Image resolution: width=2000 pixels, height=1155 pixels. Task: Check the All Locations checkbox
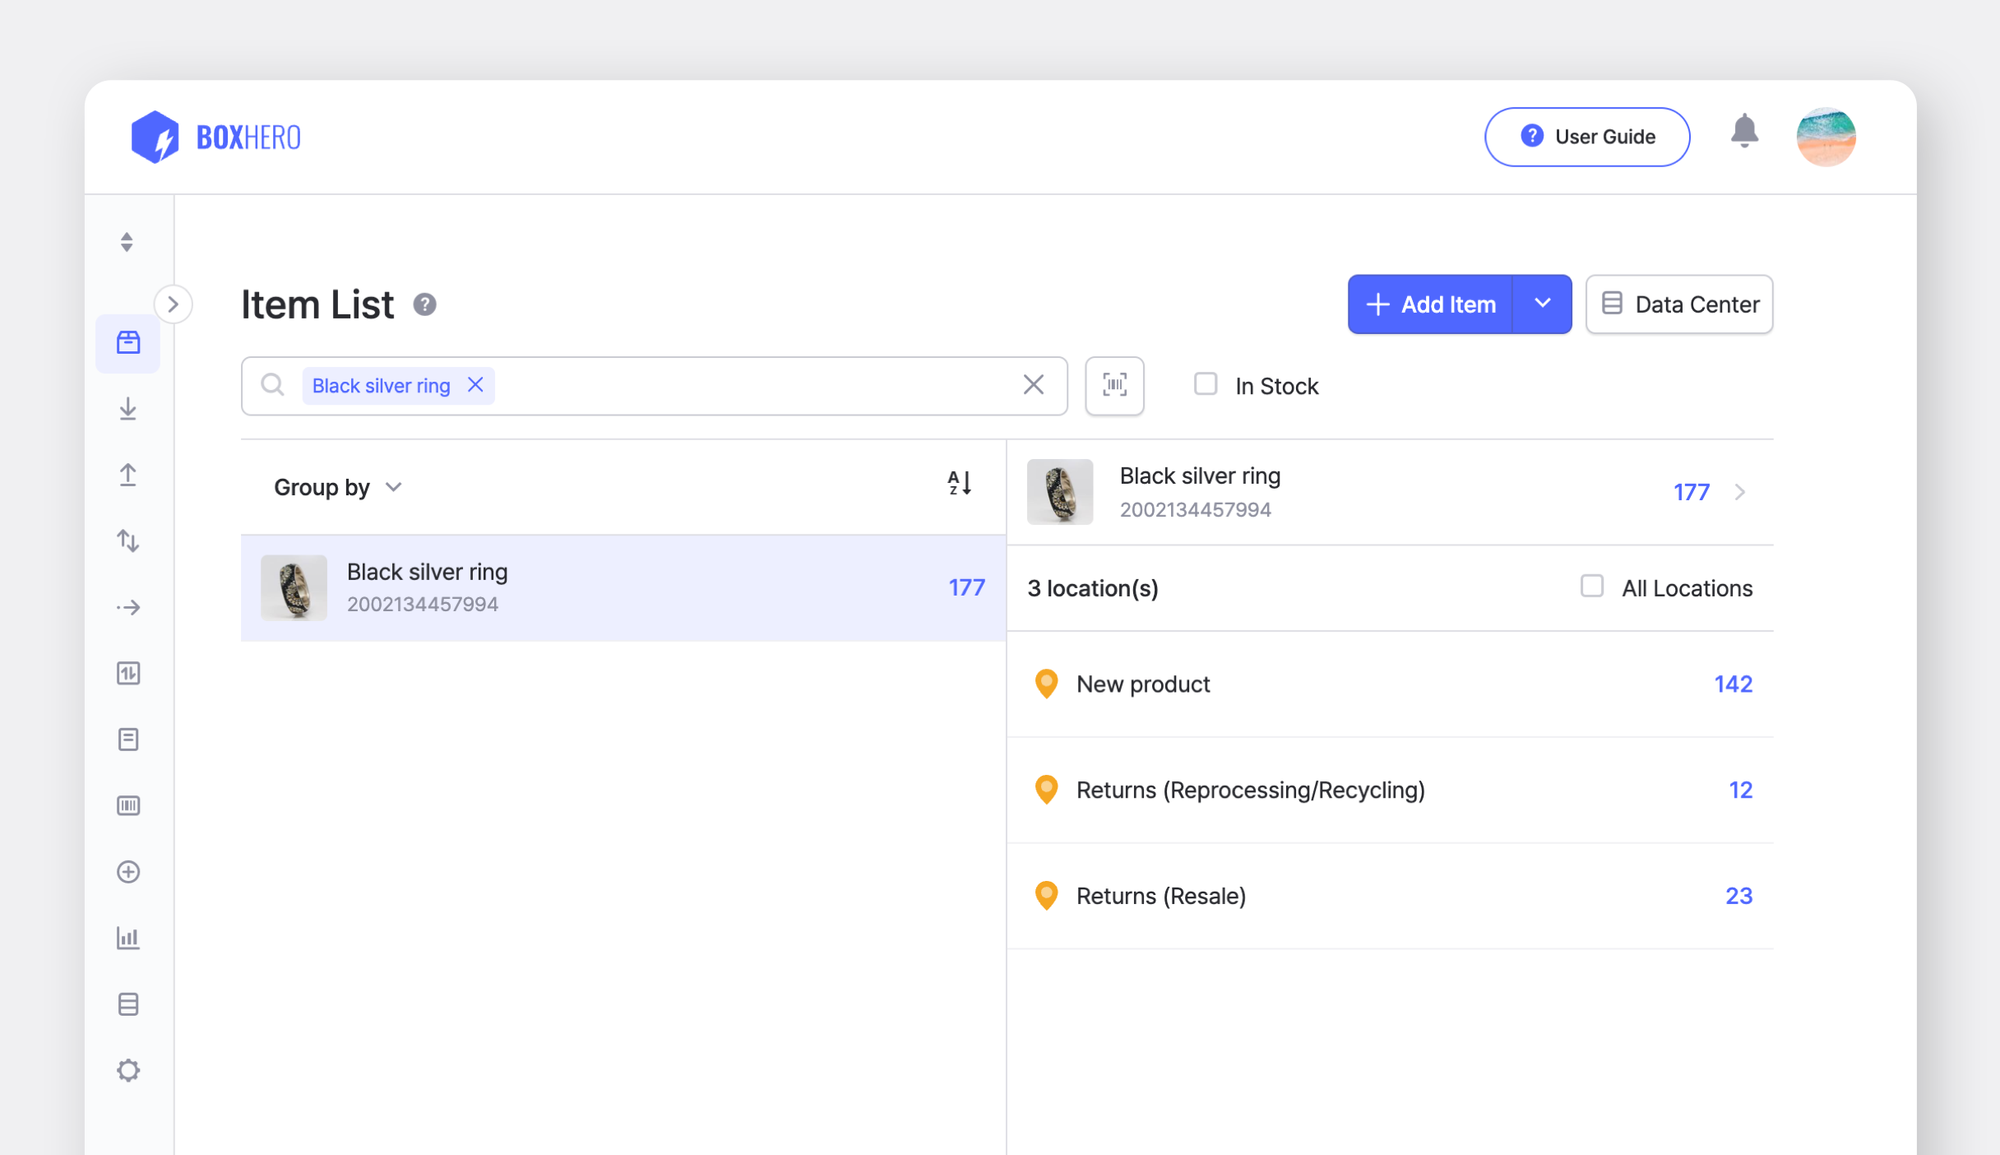click(1591, 586)
